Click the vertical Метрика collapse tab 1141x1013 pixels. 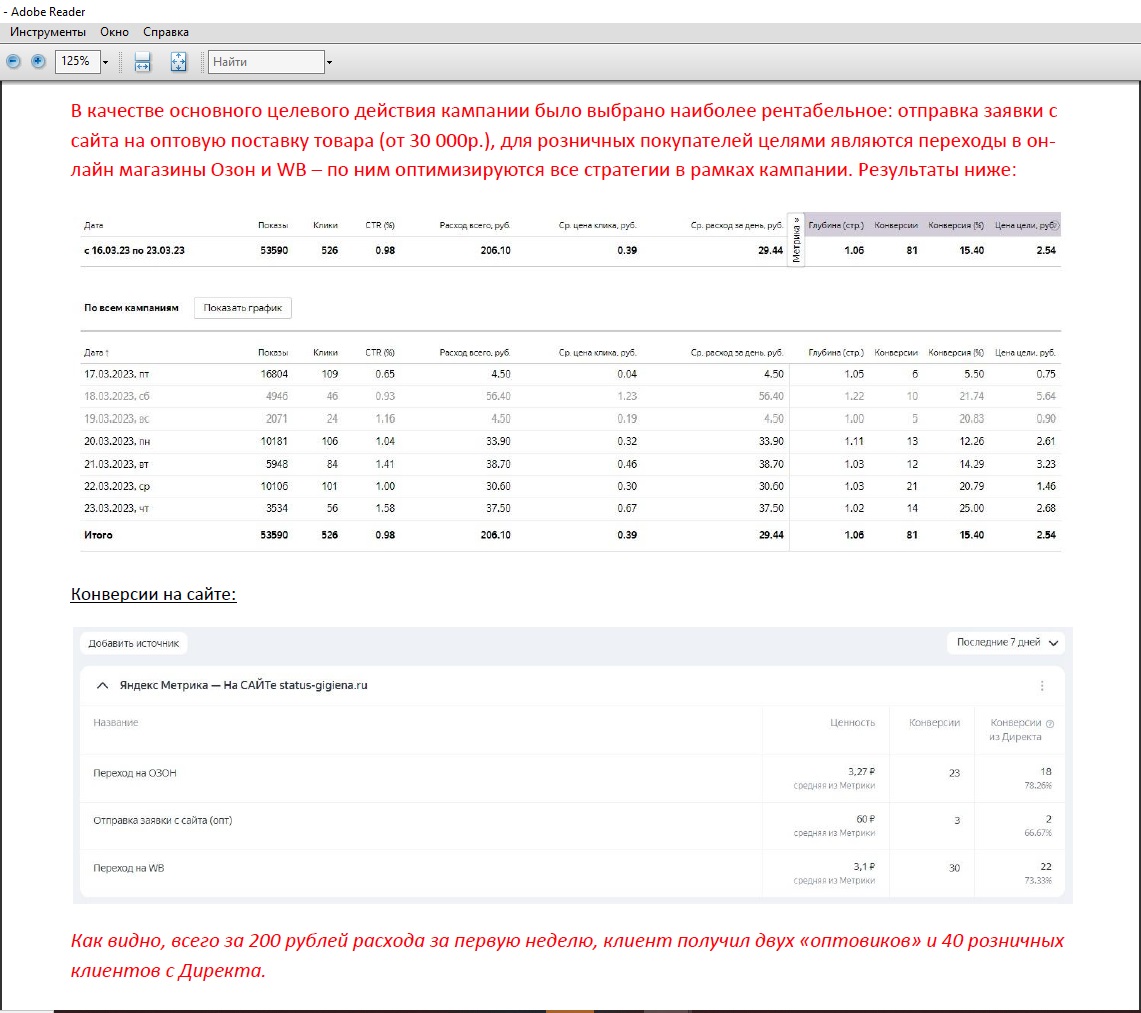pyautogui.click(x=796, y=239)
